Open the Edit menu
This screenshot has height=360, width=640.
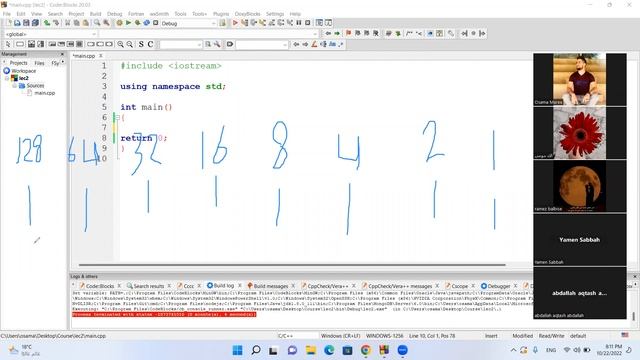21,14
